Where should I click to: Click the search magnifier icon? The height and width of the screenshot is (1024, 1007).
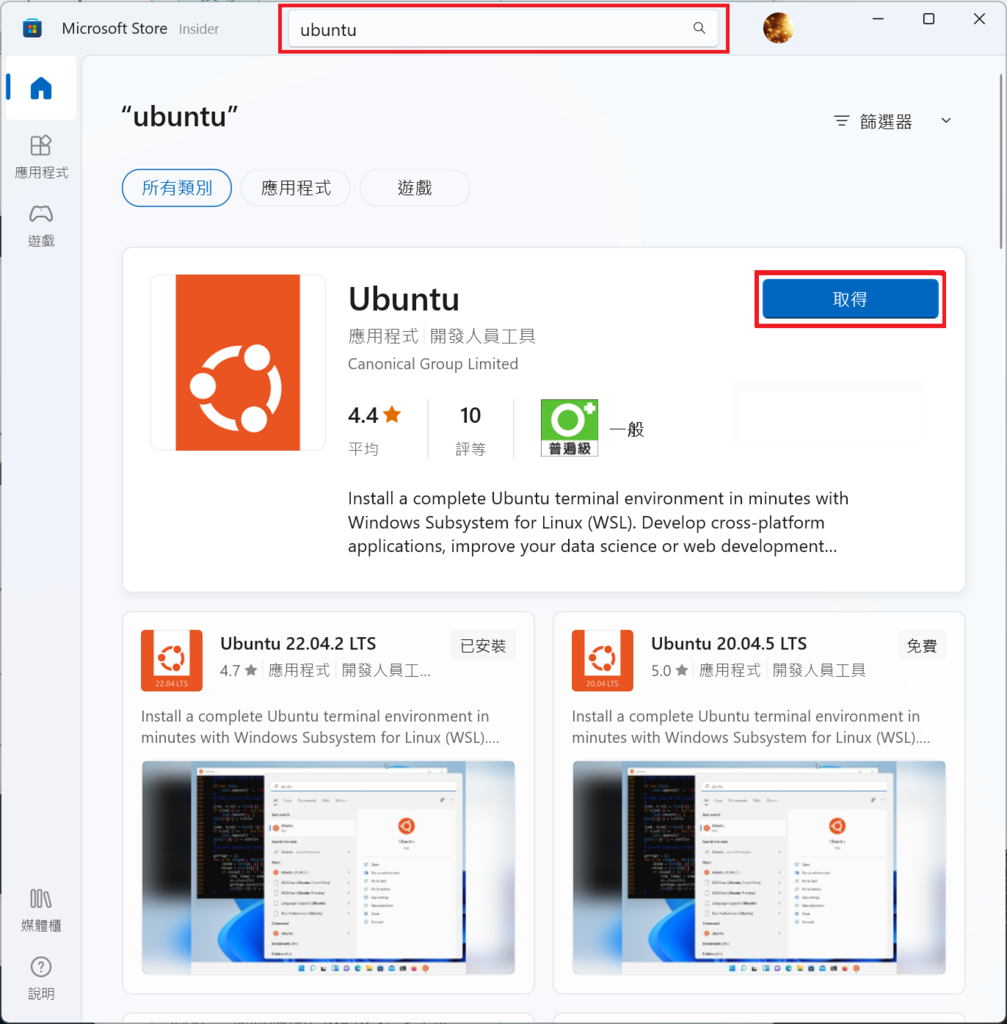point(699,28)
